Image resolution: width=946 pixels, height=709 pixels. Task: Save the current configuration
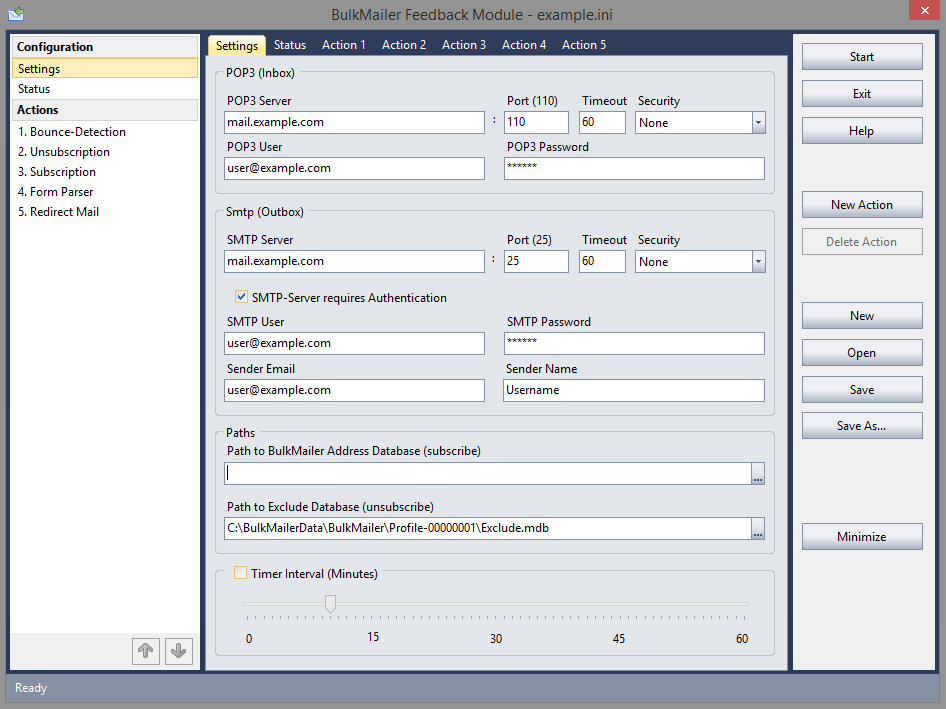point(862,390)
